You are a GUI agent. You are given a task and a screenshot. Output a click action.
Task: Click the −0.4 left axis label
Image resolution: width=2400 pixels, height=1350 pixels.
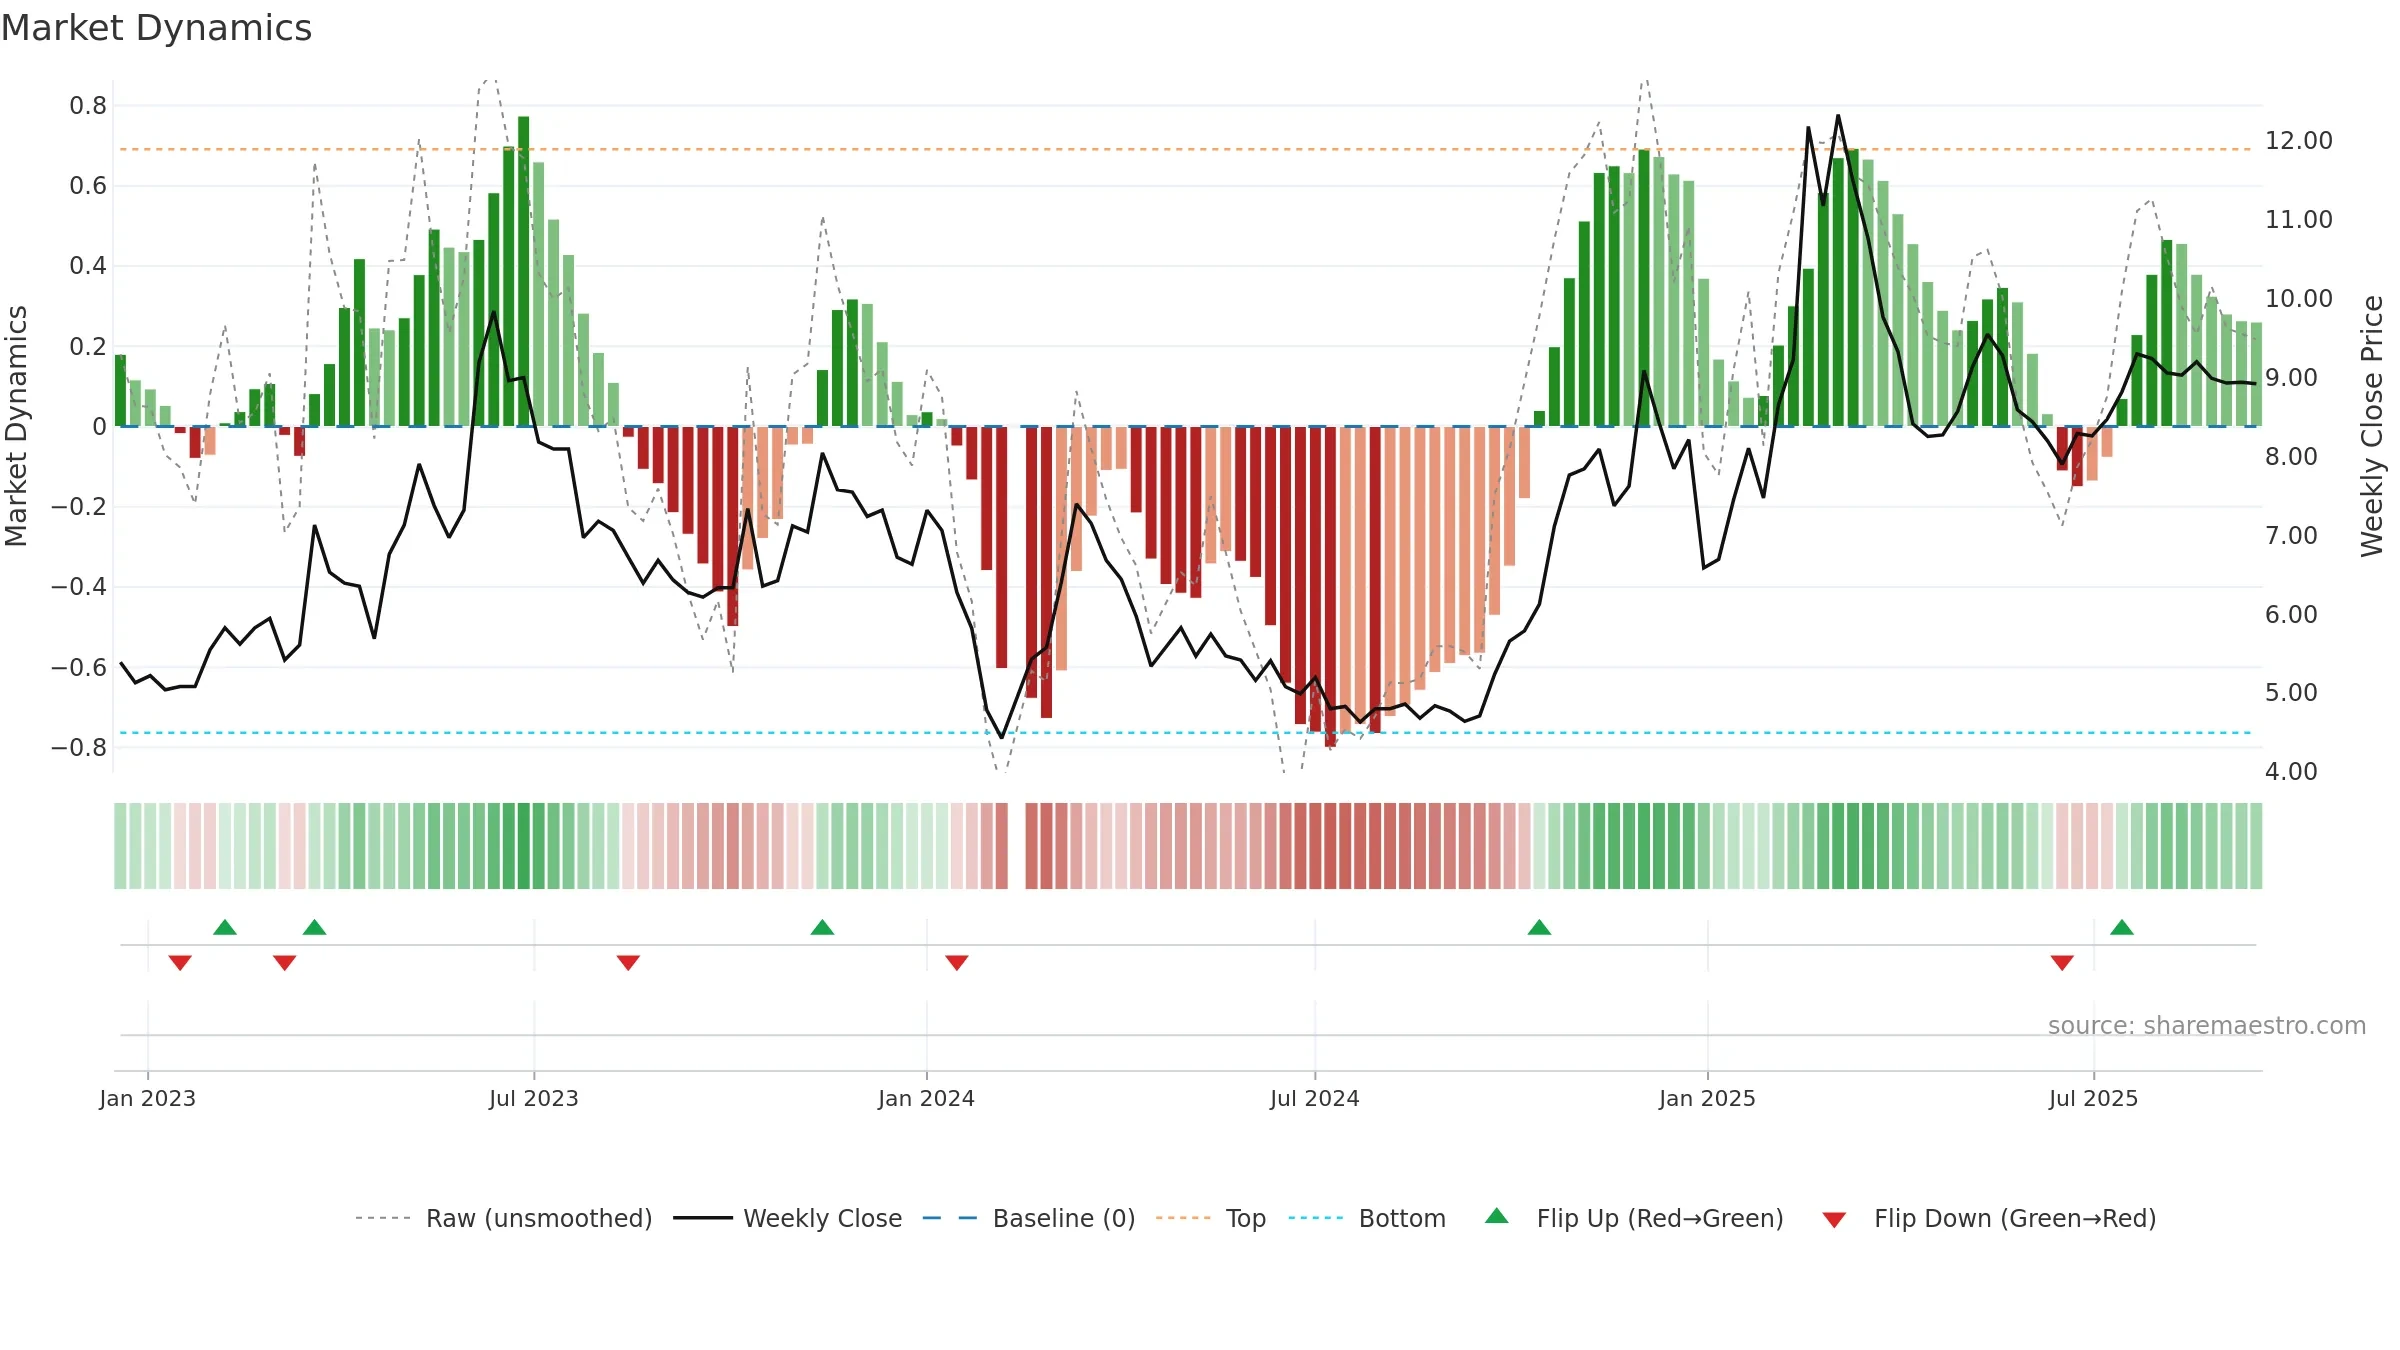tap(79, 587)
